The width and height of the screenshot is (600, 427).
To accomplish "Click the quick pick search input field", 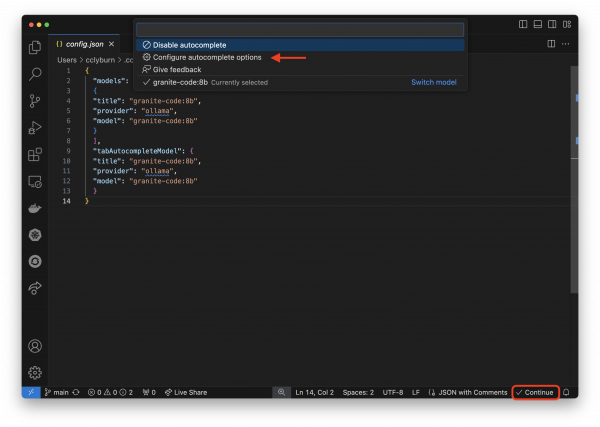I will 300,30.
